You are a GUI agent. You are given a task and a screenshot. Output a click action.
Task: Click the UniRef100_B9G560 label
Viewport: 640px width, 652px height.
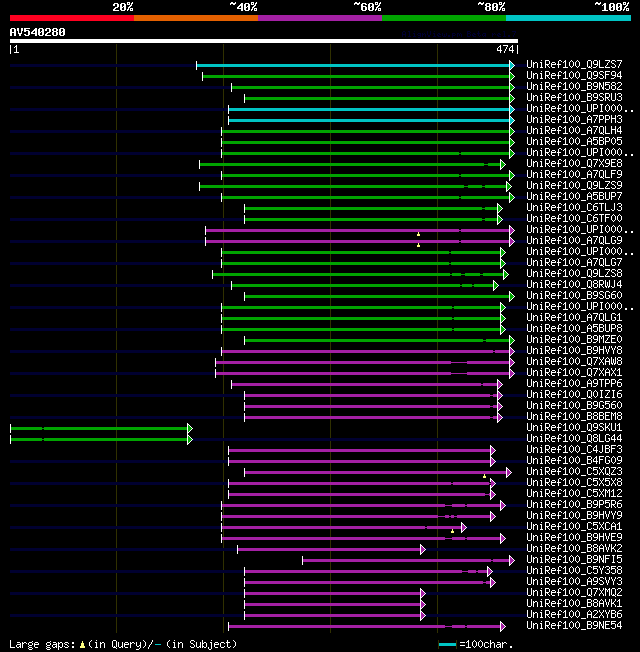[x=574, y=406]
